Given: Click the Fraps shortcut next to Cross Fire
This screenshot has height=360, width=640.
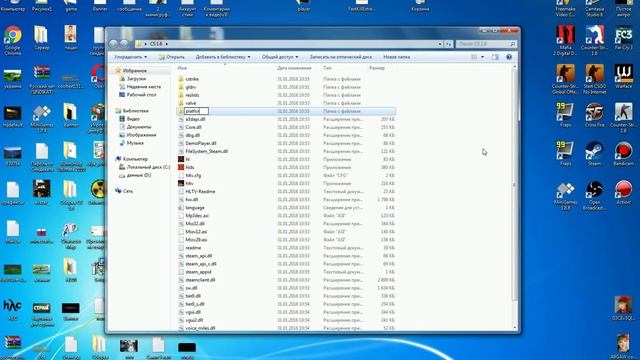Looking at the screenshot, I should point(565,115).
